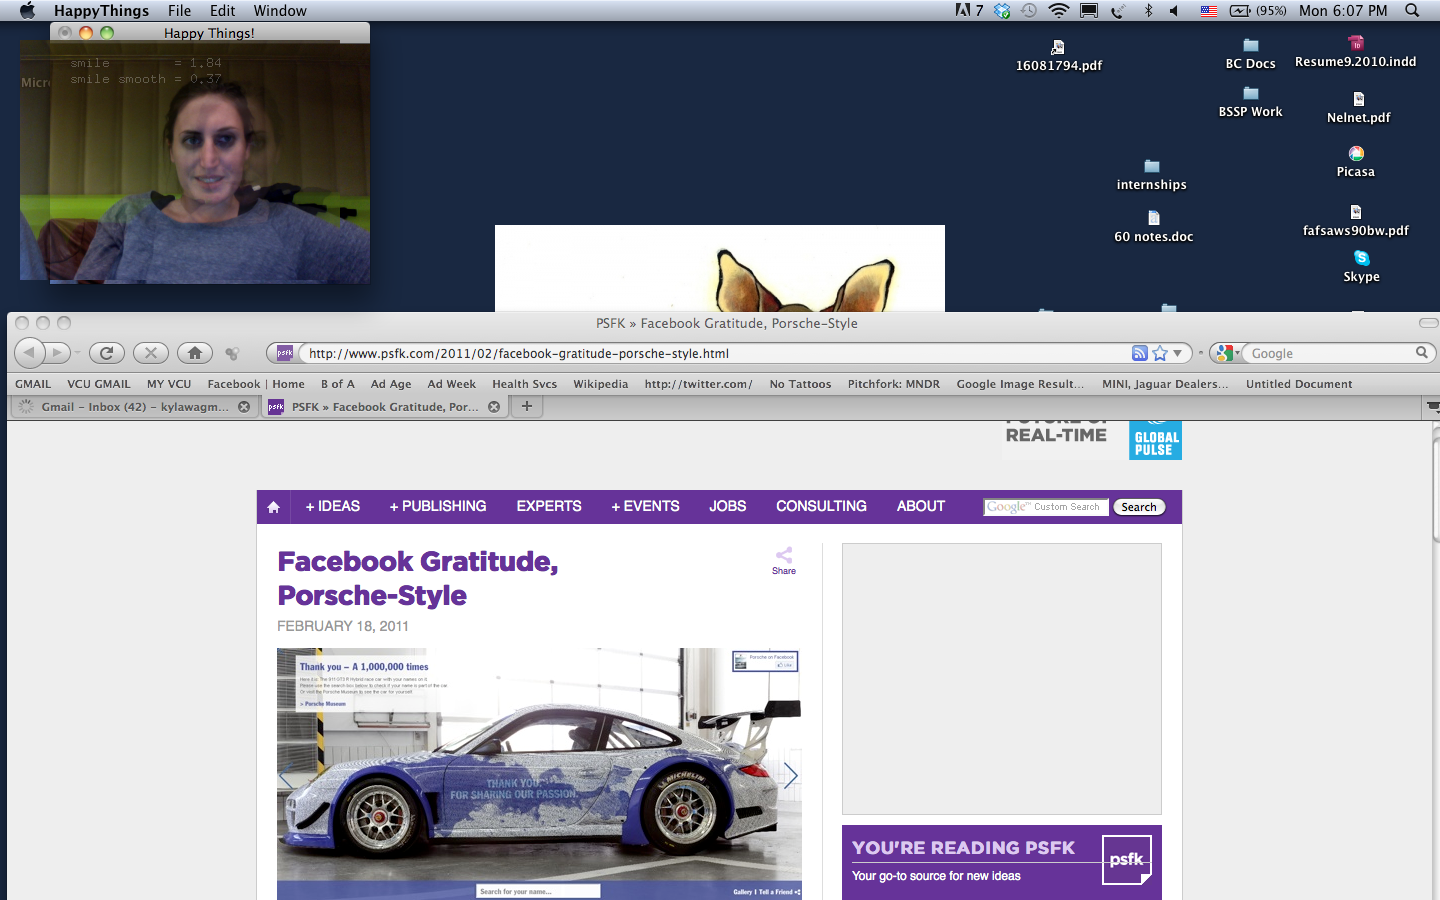Switch to the Gmail Inbox tab
The image size is (1440, 900).
[x=134, y=407]
